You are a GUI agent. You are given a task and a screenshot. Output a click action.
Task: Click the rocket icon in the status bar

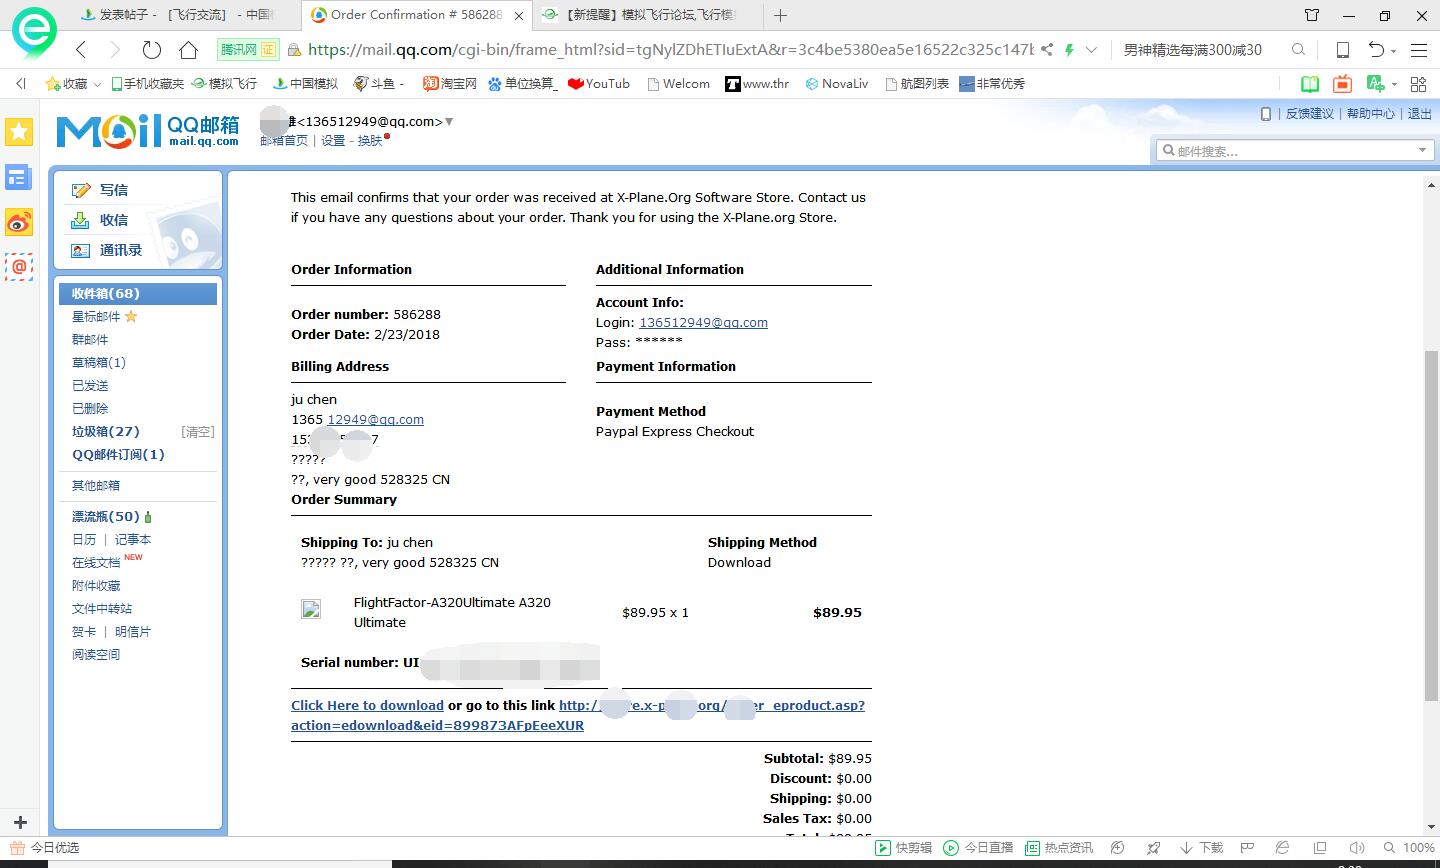coord(1154,848)
